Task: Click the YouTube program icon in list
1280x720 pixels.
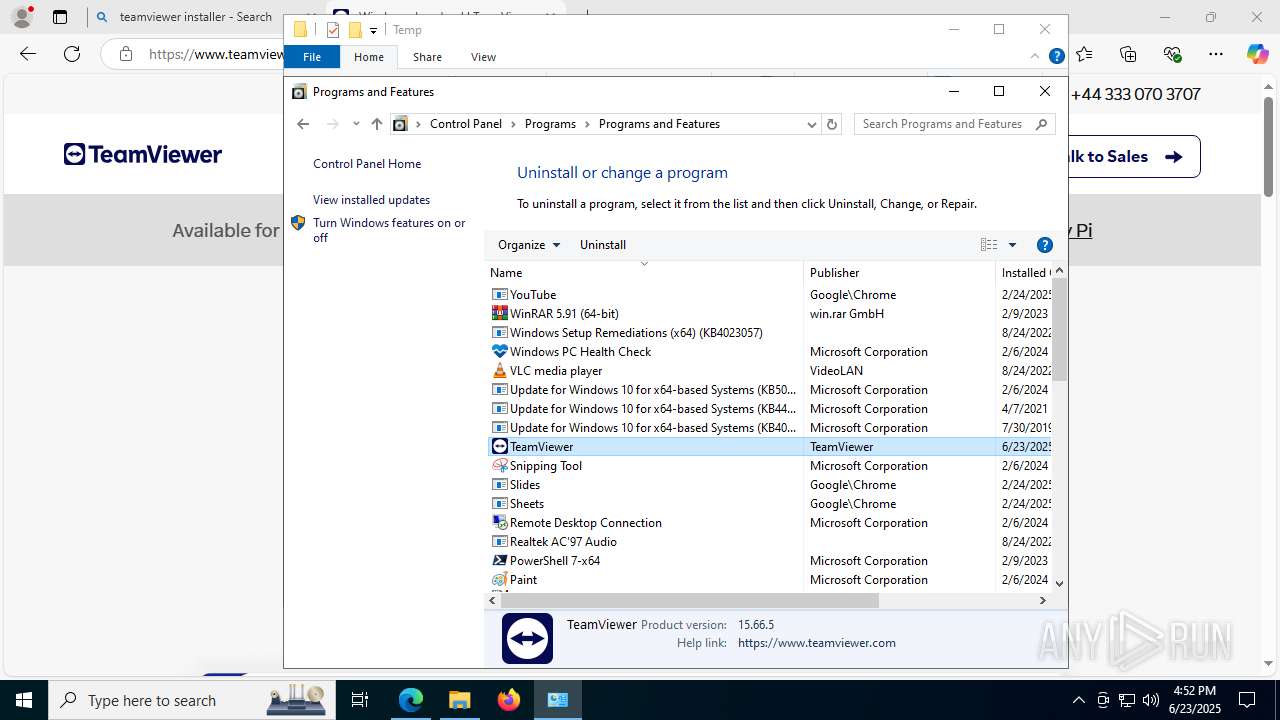Action: point(499,295)
